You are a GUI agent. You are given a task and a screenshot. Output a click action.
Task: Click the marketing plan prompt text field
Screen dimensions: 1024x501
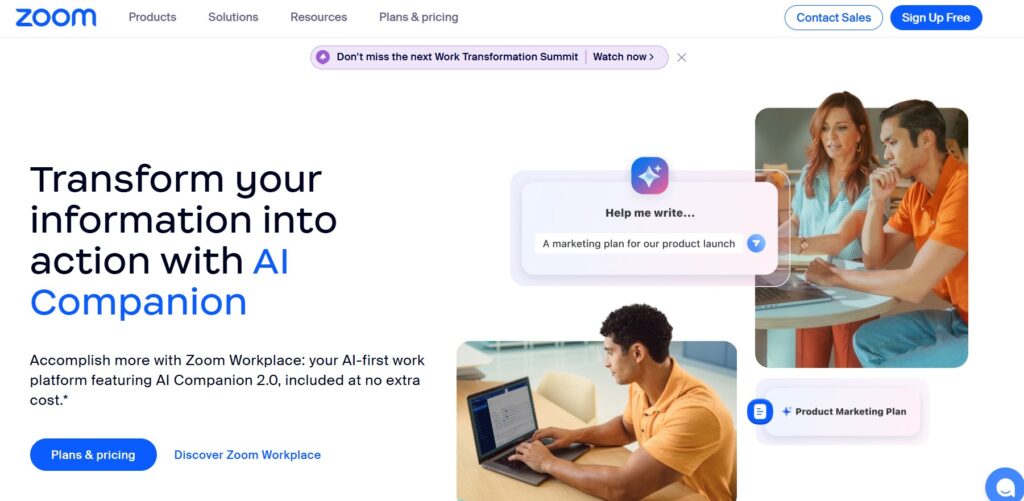coord(639,244)
